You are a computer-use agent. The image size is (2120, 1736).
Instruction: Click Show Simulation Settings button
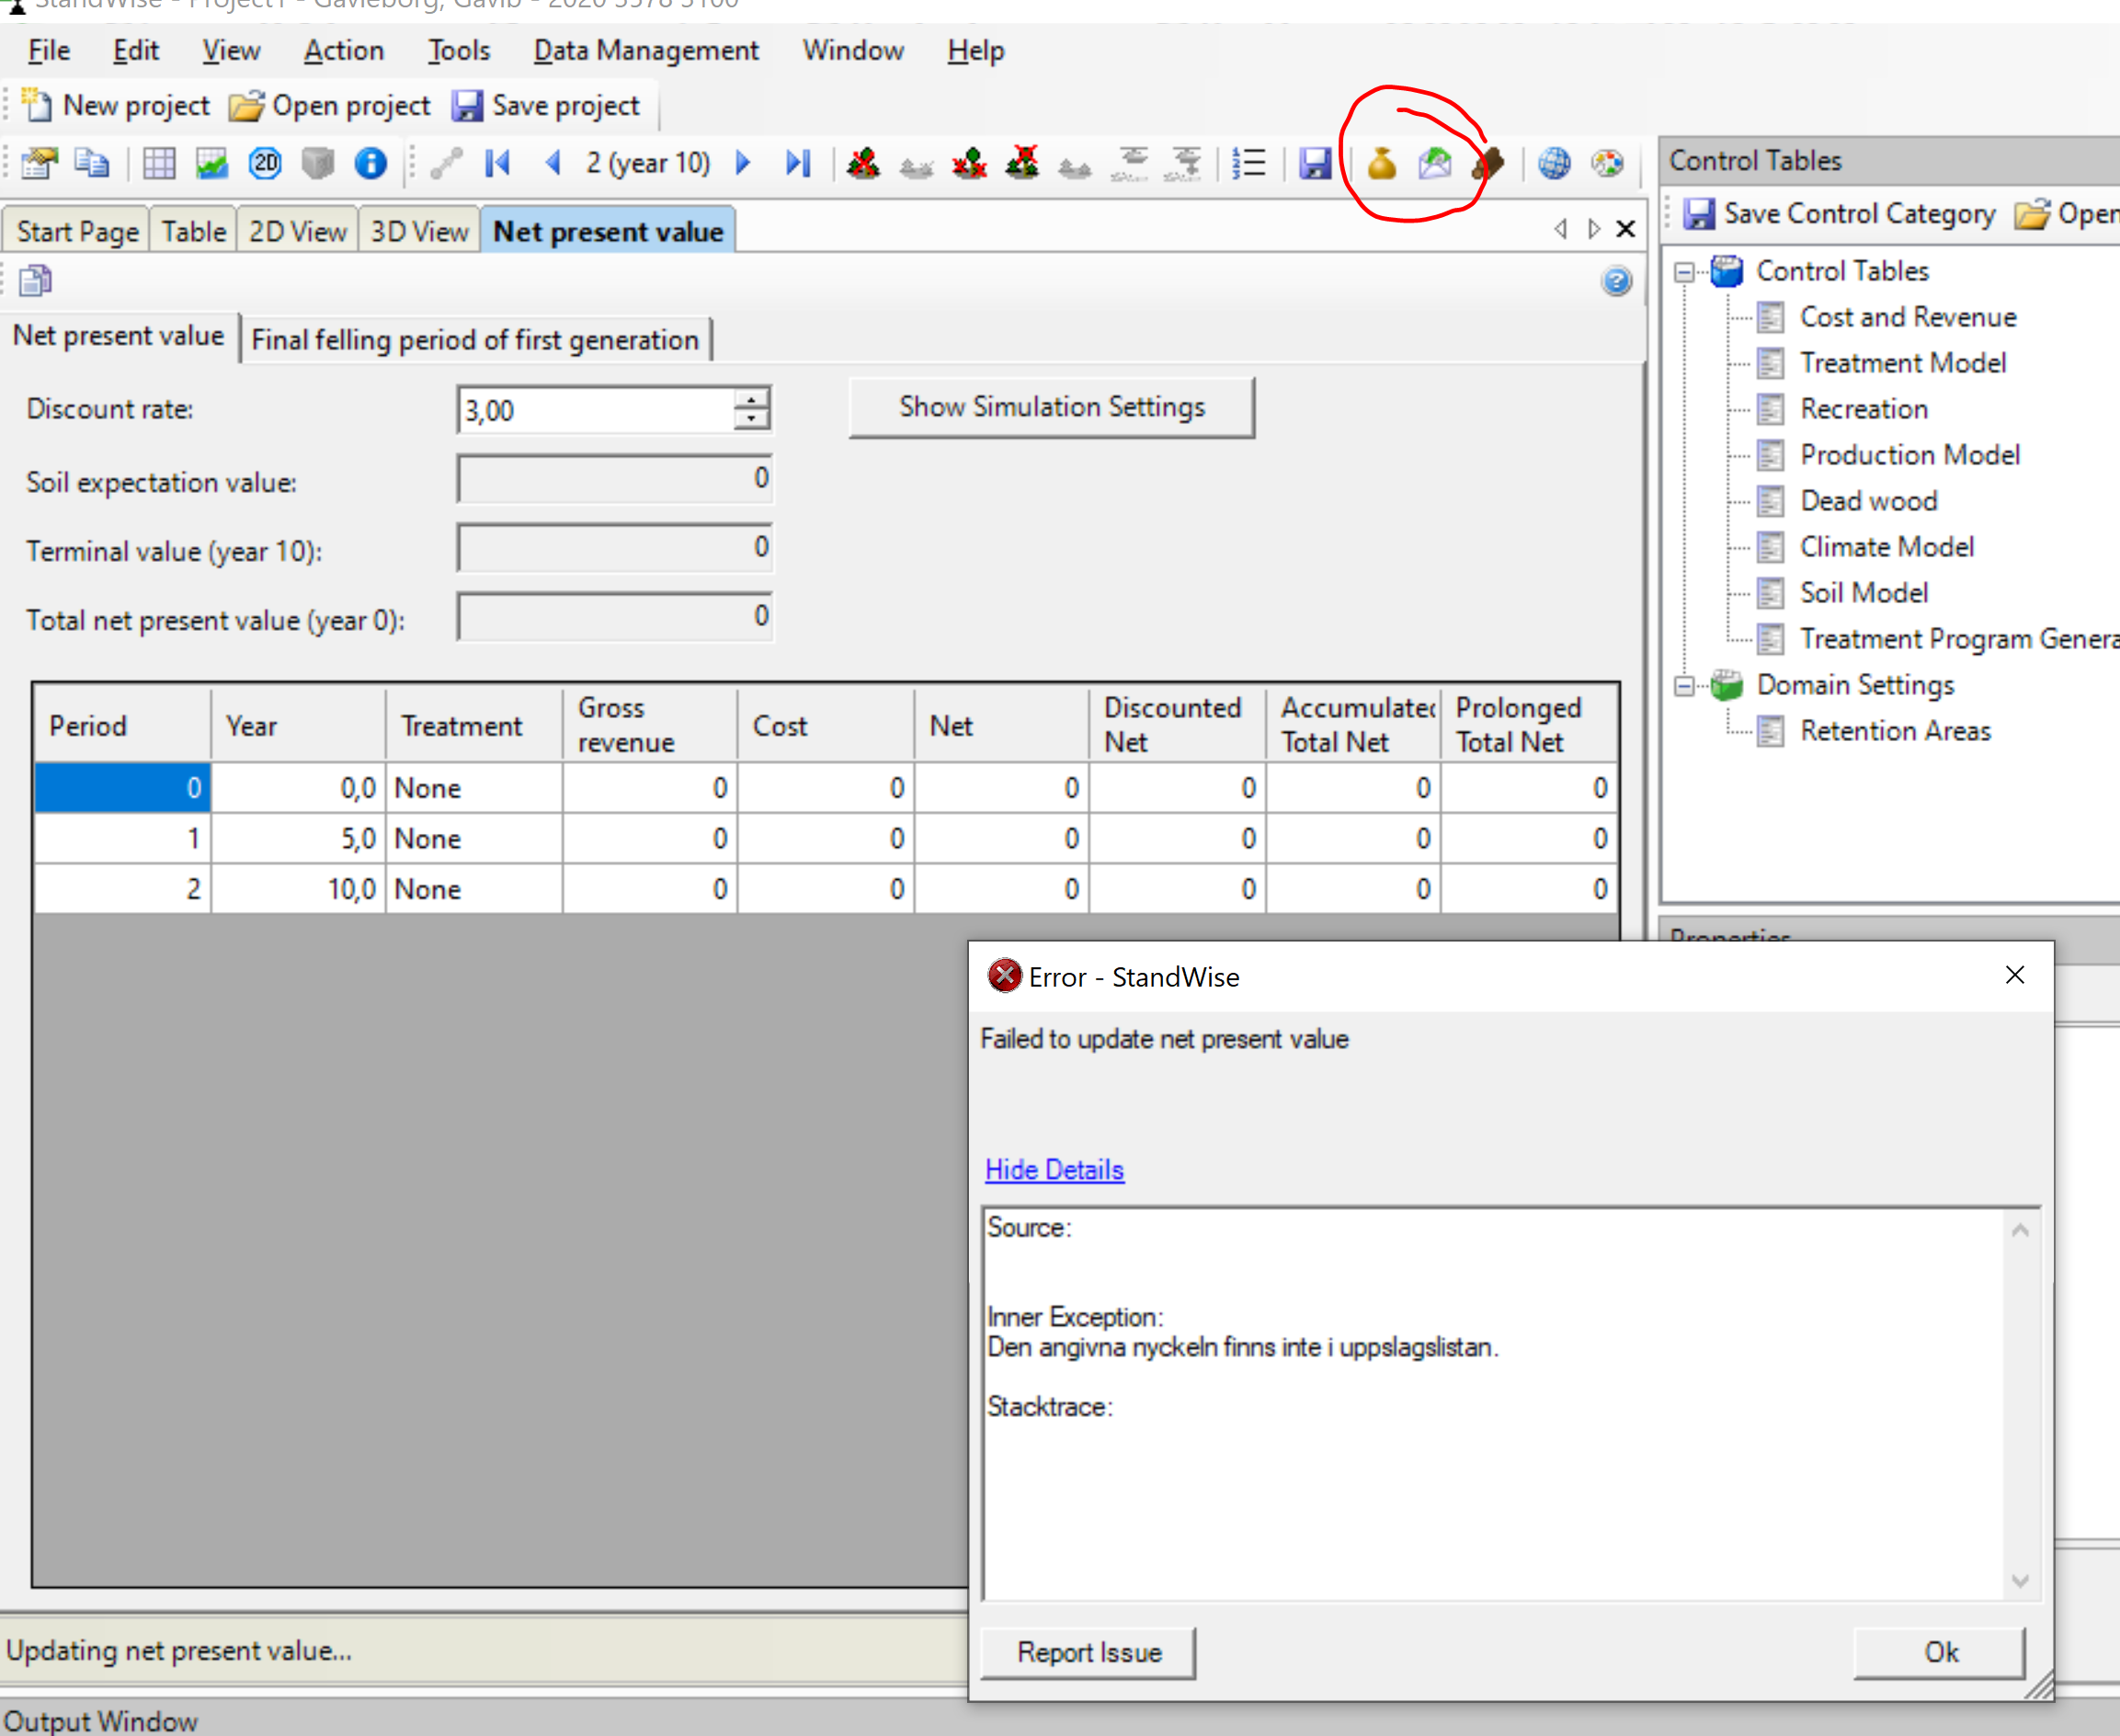tap(1051, 407)
